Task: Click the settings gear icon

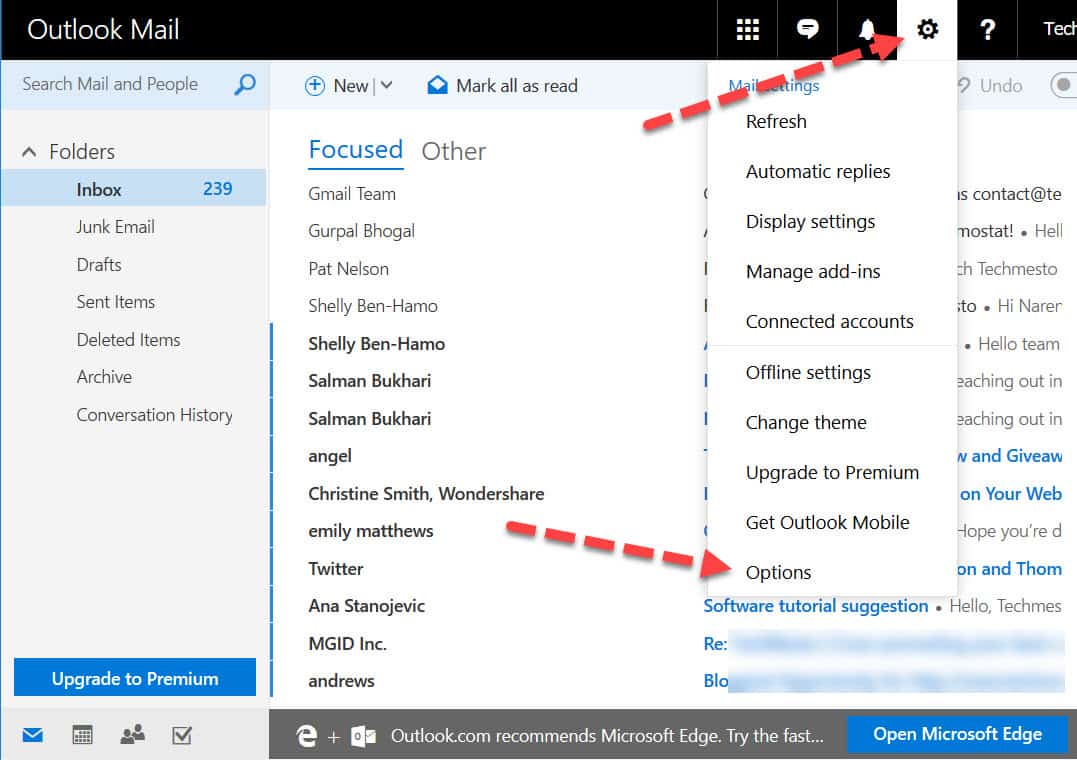Action: coord(928,30)
